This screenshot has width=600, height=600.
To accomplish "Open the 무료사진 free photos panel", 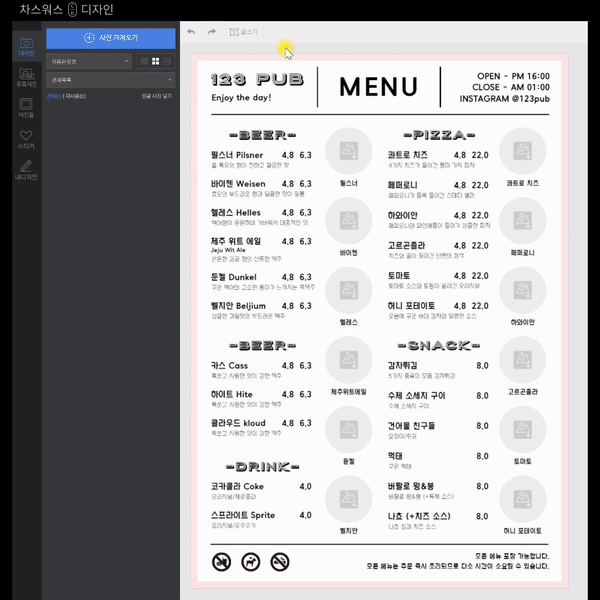I will 26,77.
